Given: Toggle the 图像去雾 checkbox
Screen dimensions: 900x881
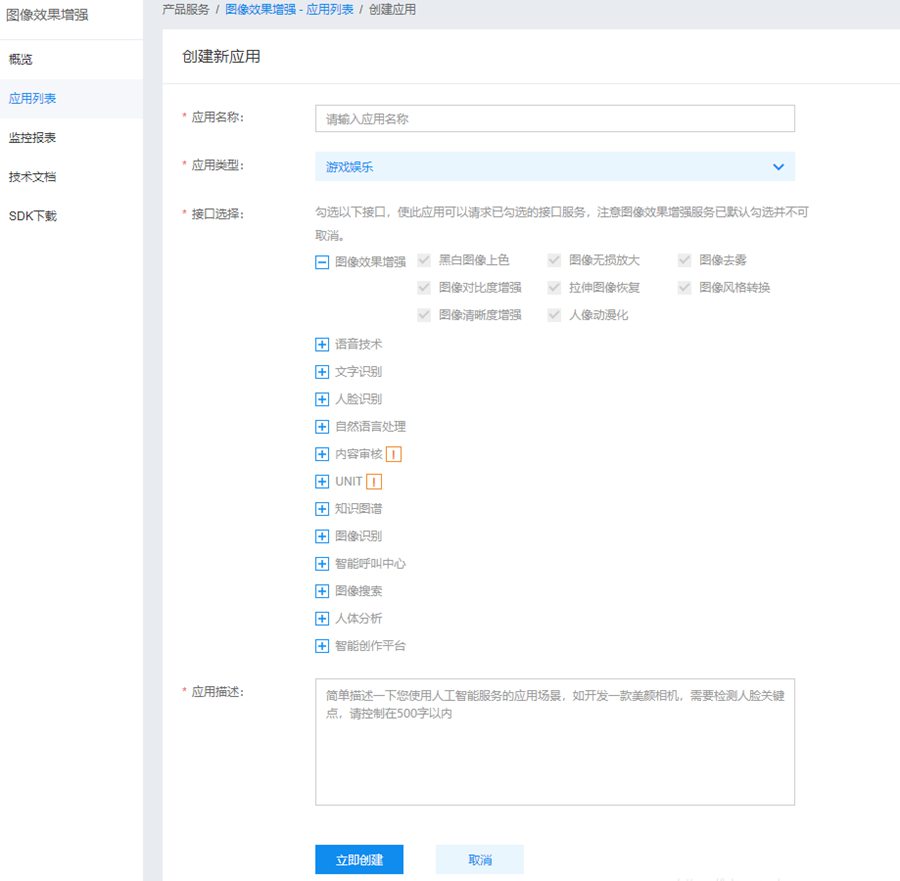Looking at the screenshot, I should 684,260.
